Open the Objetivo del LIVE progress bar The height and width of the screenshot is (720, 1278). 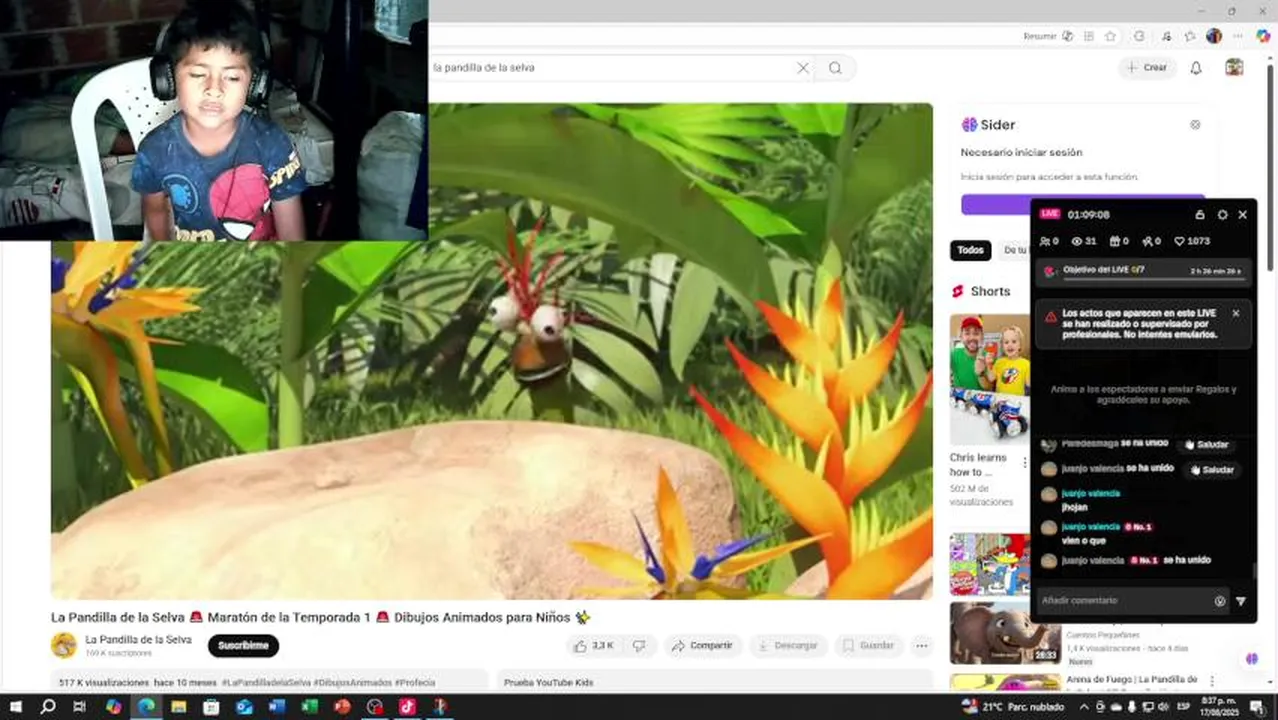click(1144, 271)
